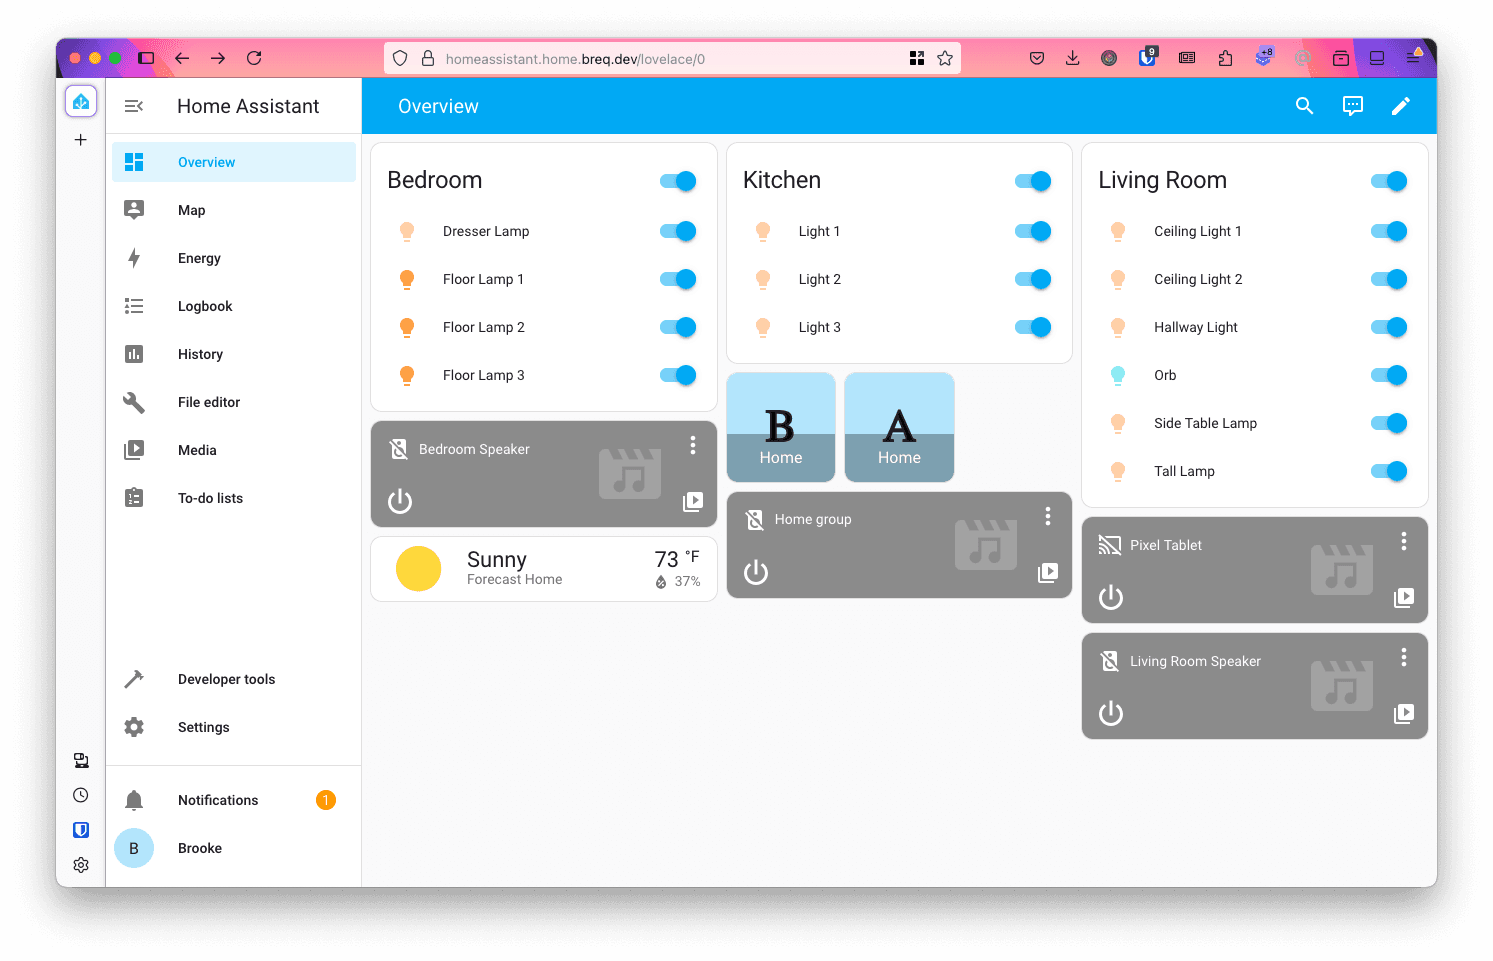Disable the Tall Lamp switch
This screenshot has width=1493, height=961.
(x=1389, y=471)
